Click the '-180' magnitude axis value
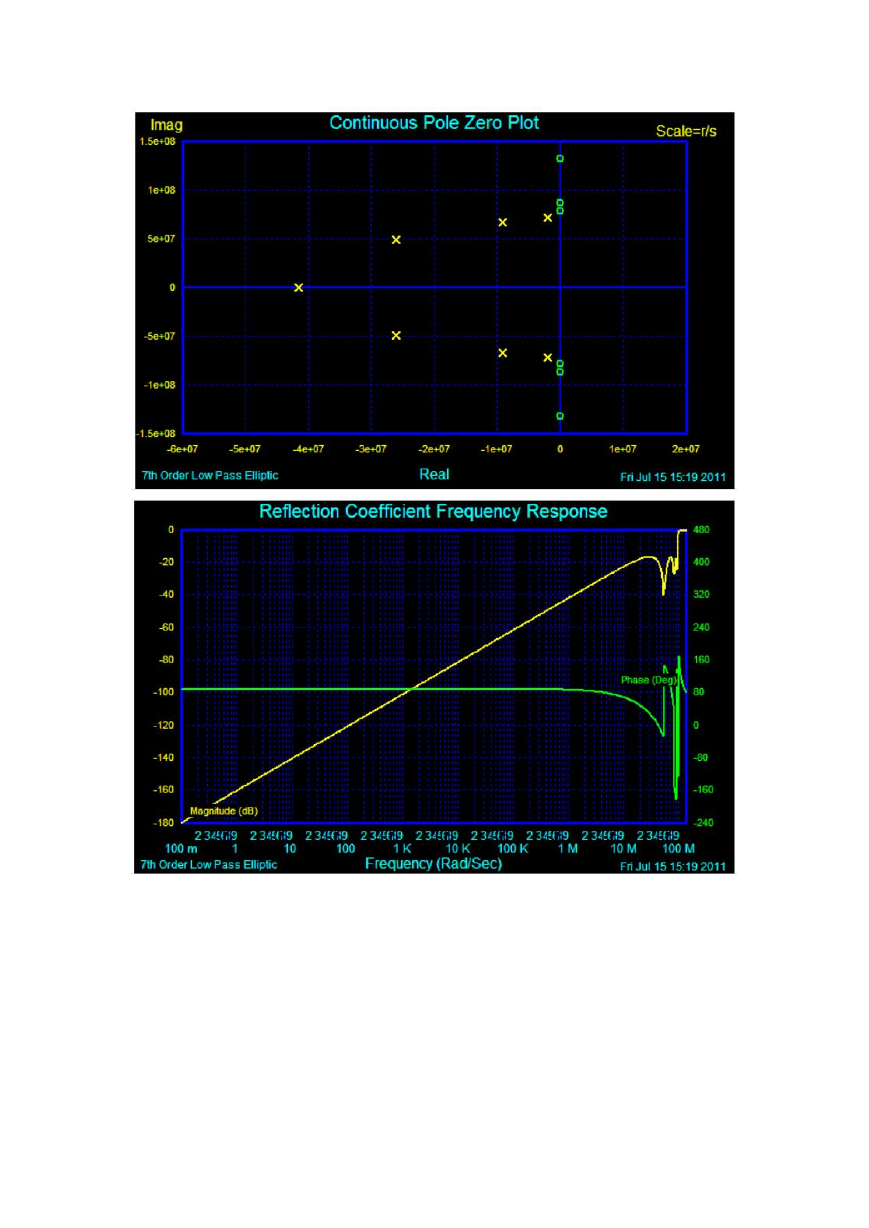Image resolution: width=869 pixels, height=1228 pixels. tap(164, 822)
